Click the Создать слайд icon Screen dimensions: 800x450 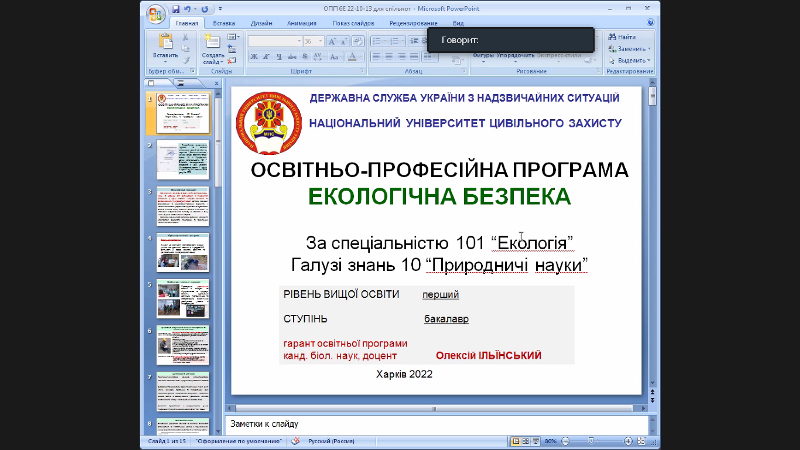click(212, 42)
